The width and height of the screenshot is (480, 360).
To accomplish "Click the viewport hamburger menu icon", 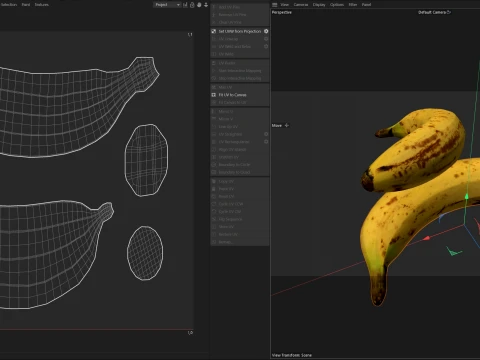I will point(275,5).
